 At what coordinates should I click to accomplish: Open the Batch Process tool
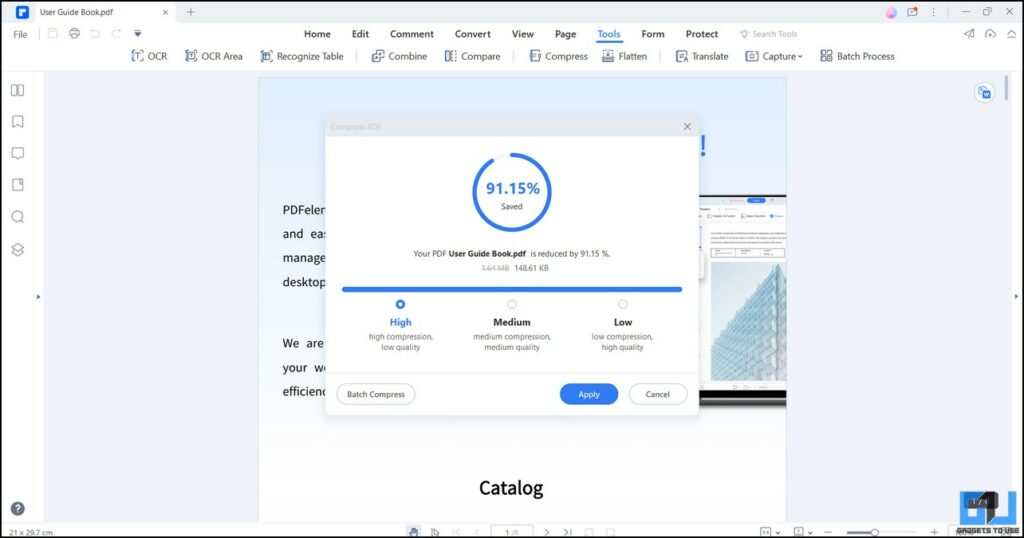(857, 56)
